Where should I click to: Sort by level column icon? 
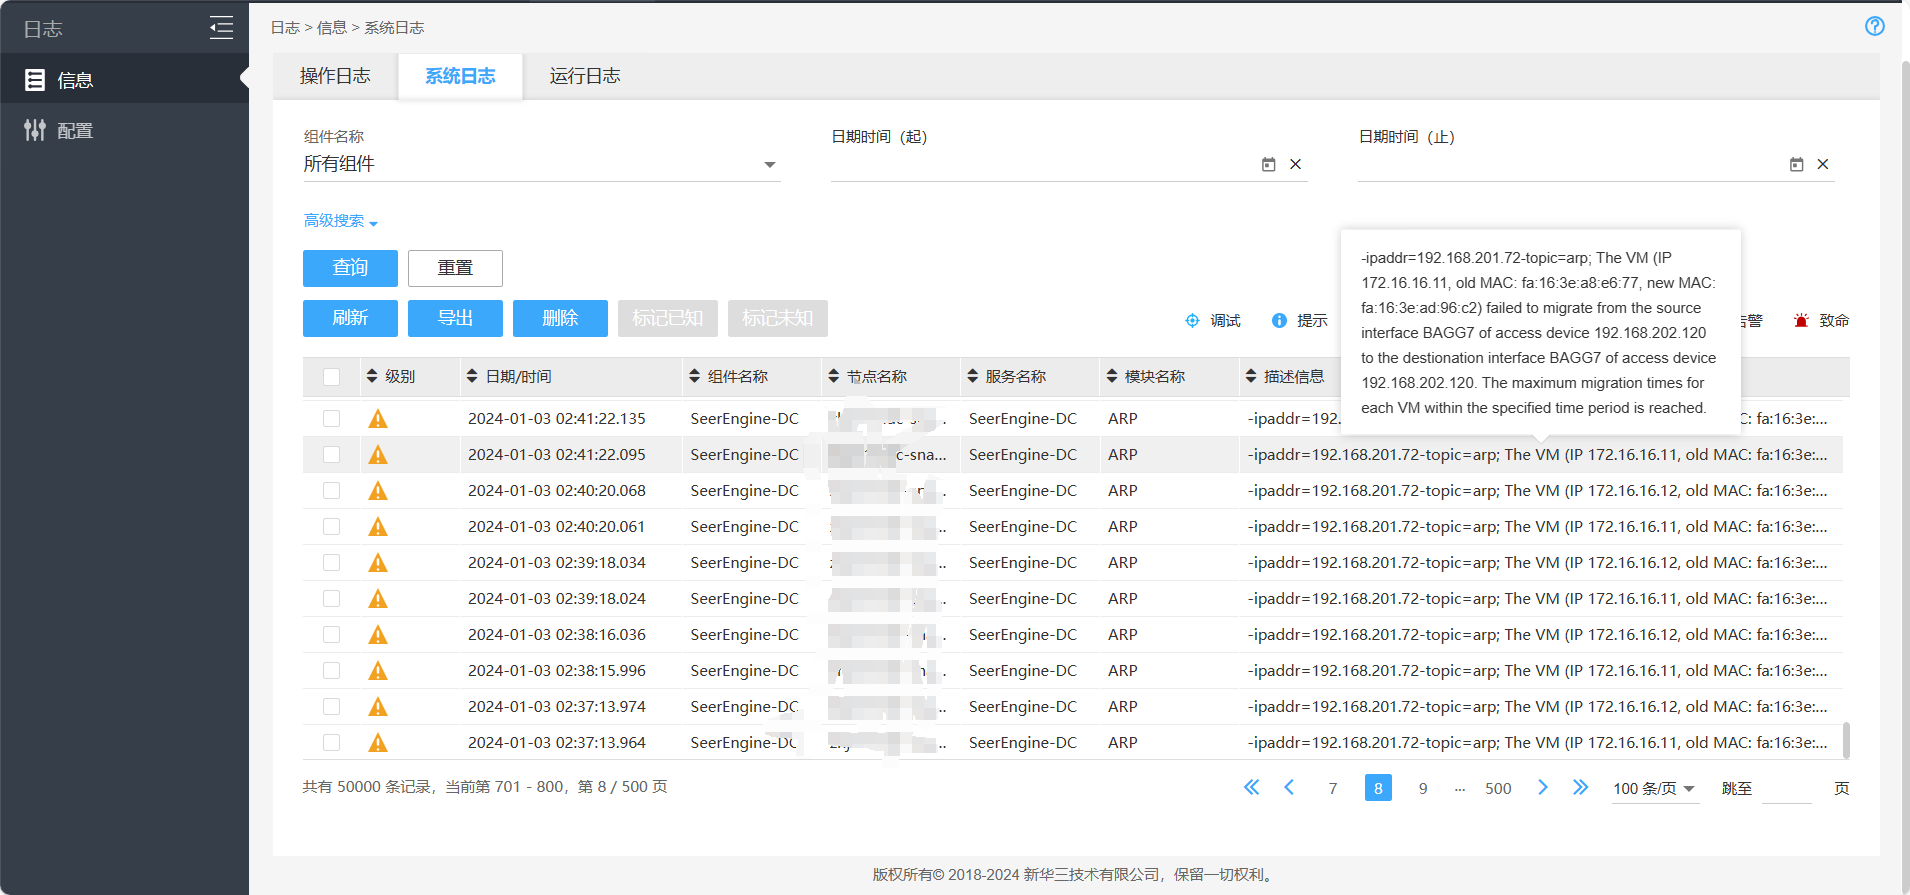tap(372, 376)
